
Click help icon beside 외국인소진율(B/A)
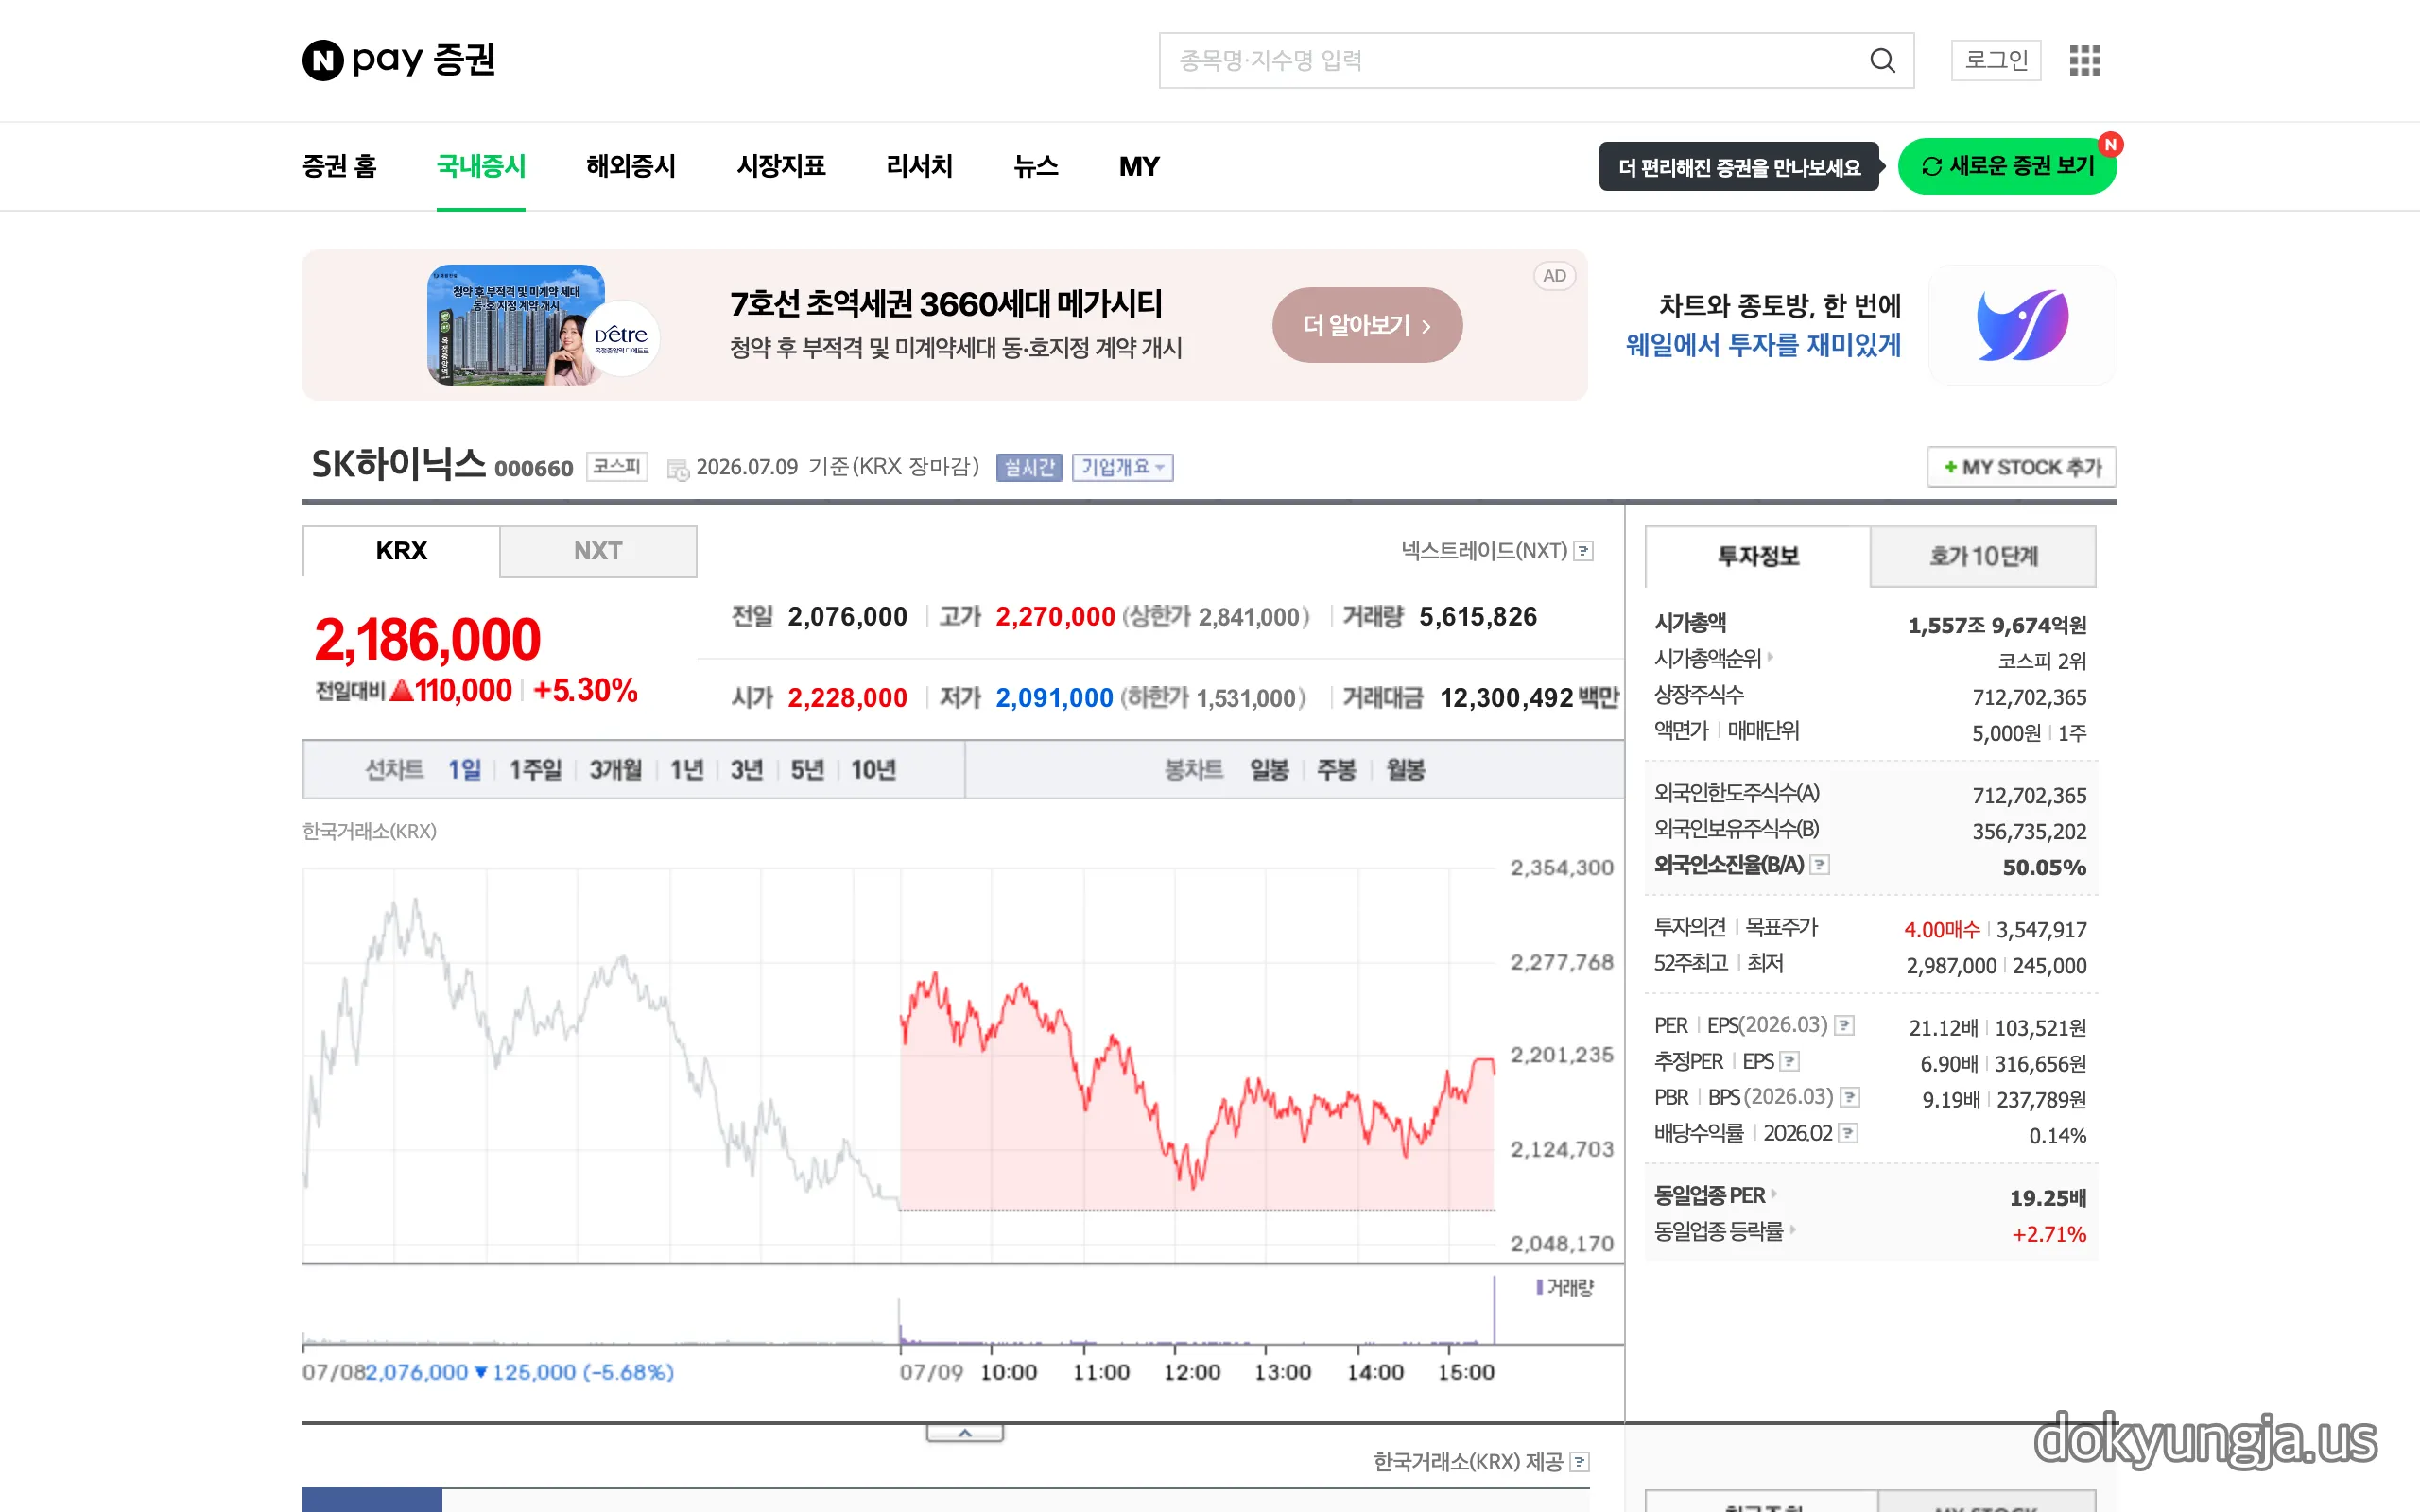click(1820, 865)
